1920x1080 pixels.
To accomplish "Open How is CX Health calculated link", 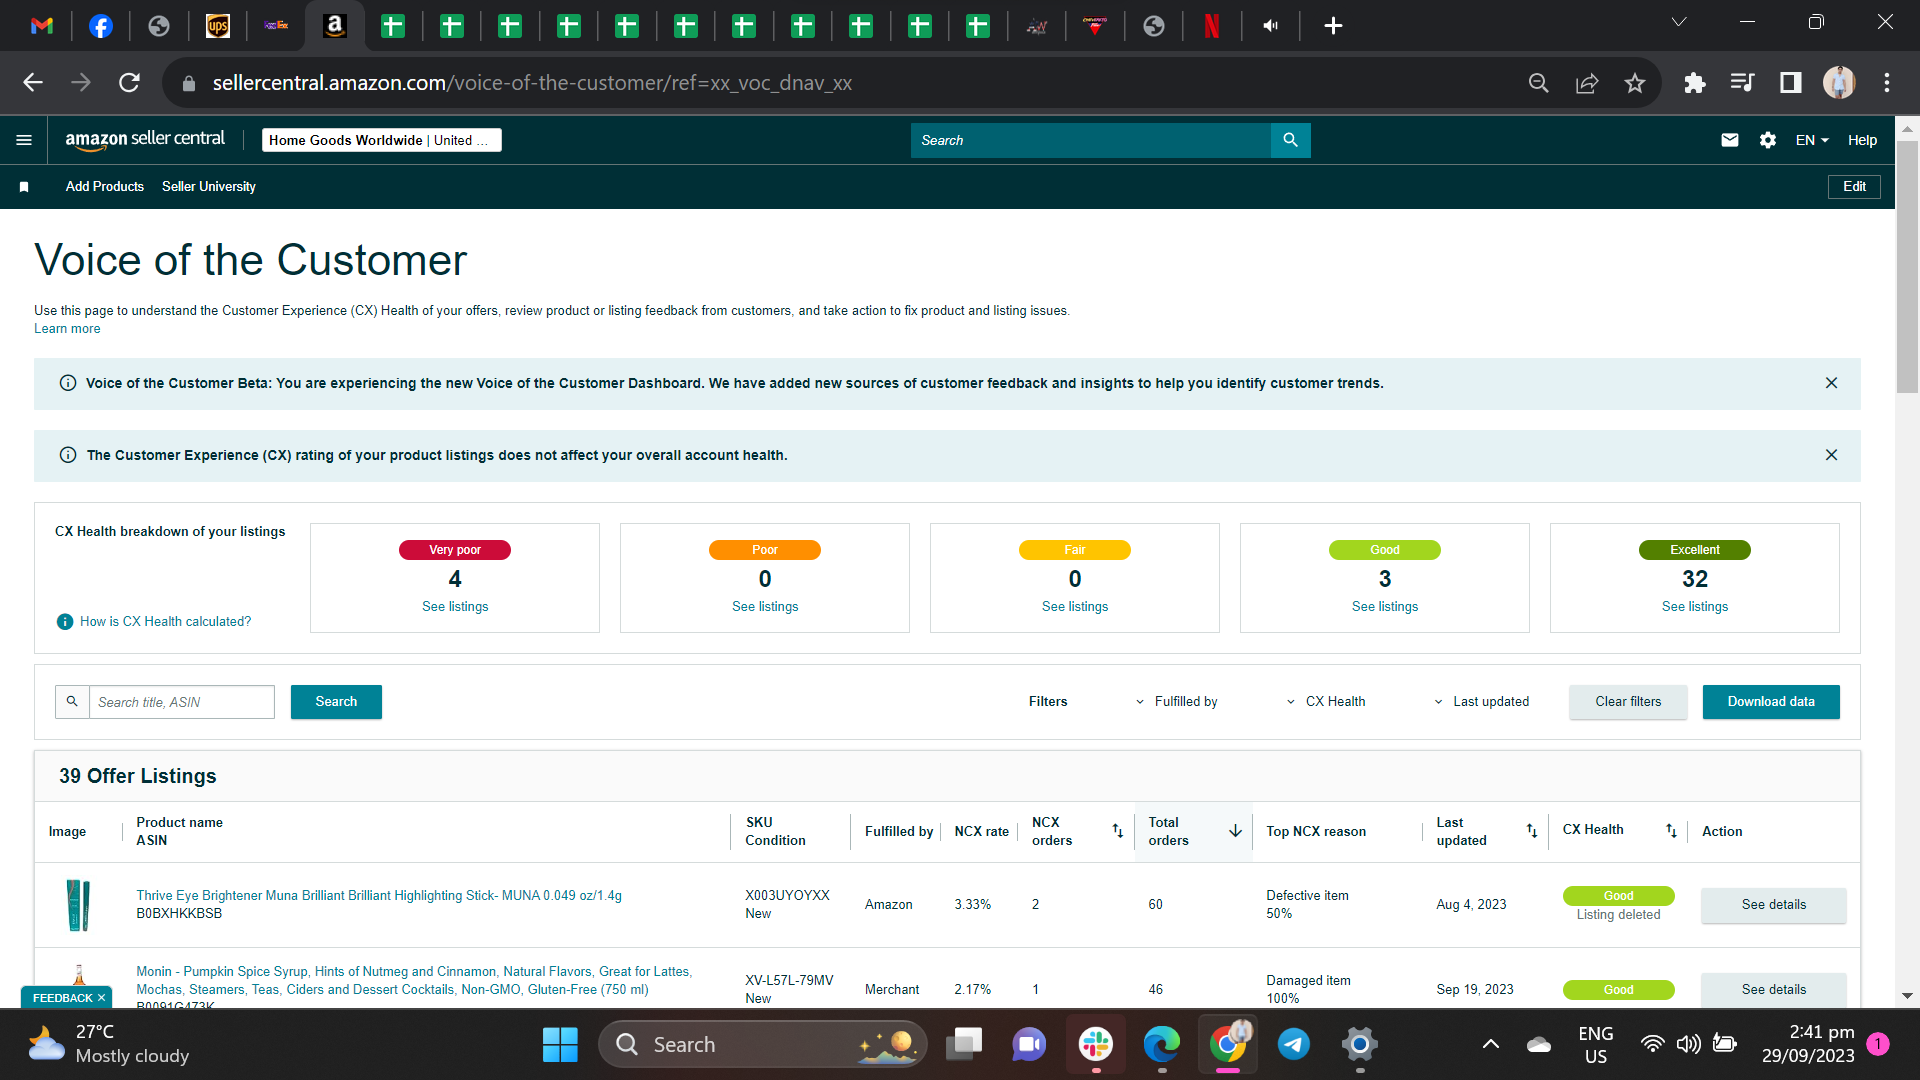I will (165, 622).
